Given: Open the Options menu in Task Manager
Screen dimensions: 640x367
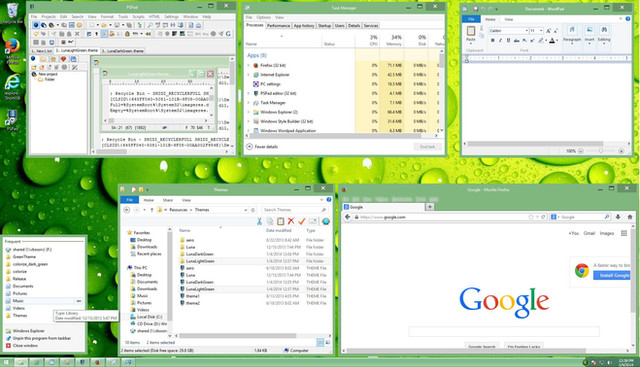Looking at the screenshot, I should click(x=264, y=18).
